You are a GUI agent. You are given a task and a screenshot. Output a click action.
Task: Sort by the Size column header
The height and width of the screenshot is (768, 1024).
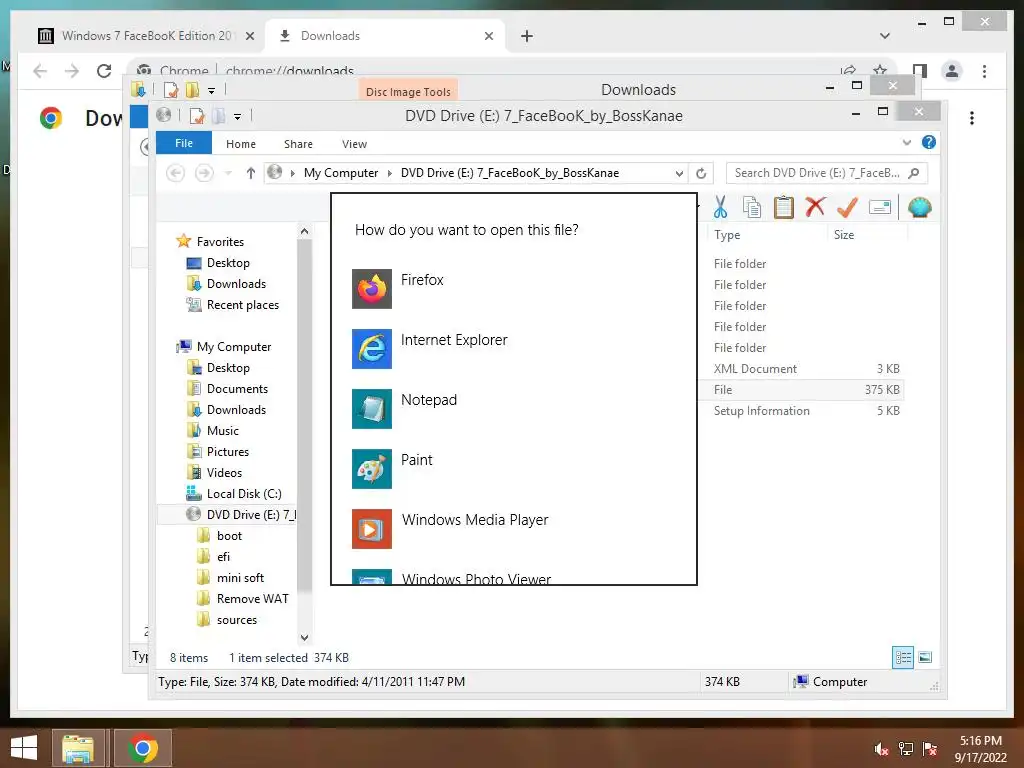844,234
